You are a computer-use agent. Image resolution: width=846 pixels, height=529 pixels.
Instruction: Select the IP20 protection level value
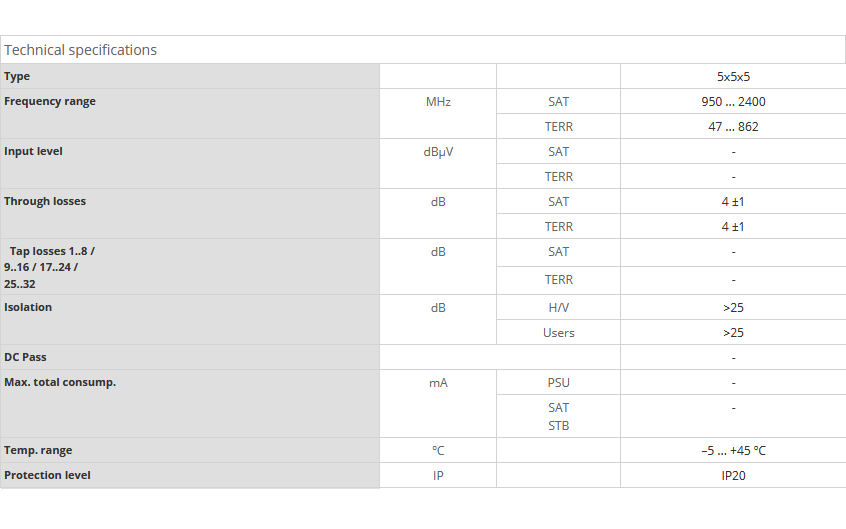coord(733,476)
